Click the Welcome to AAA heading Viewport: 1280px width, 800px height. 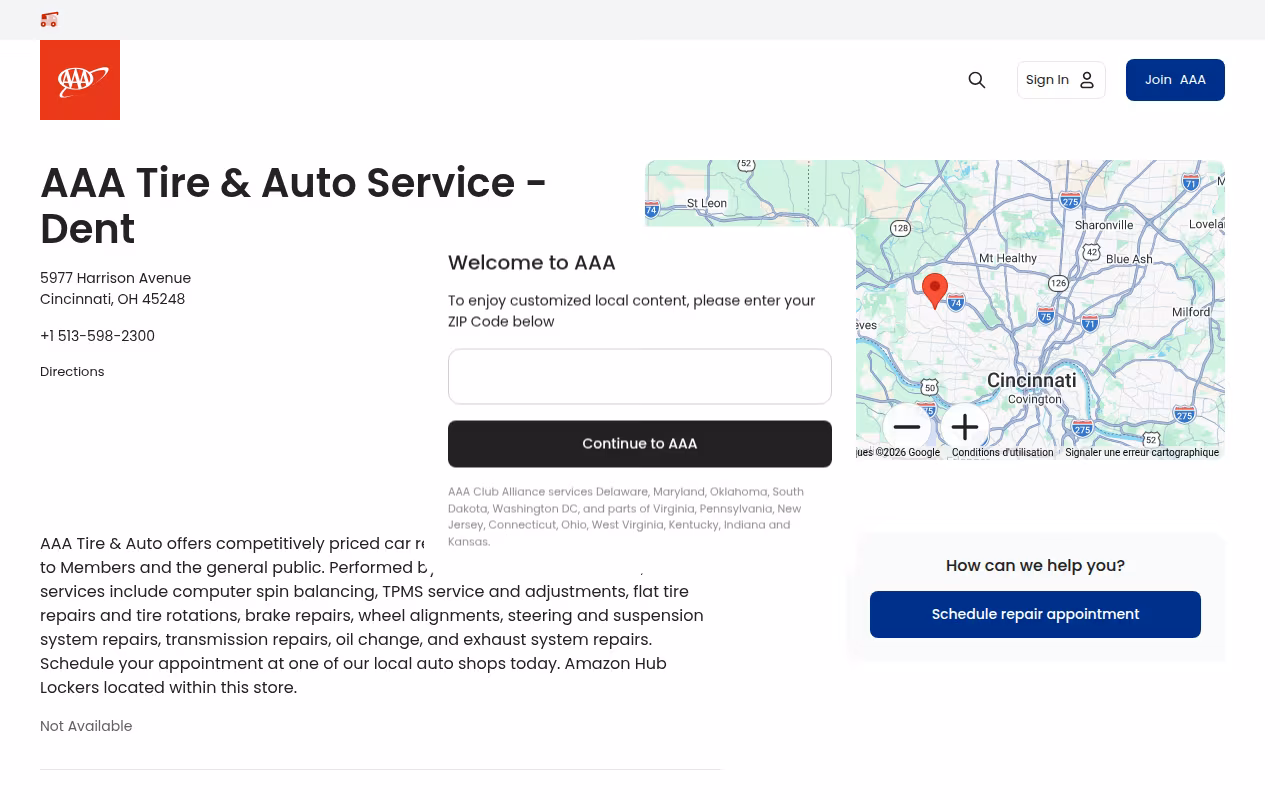coord(532,262)
